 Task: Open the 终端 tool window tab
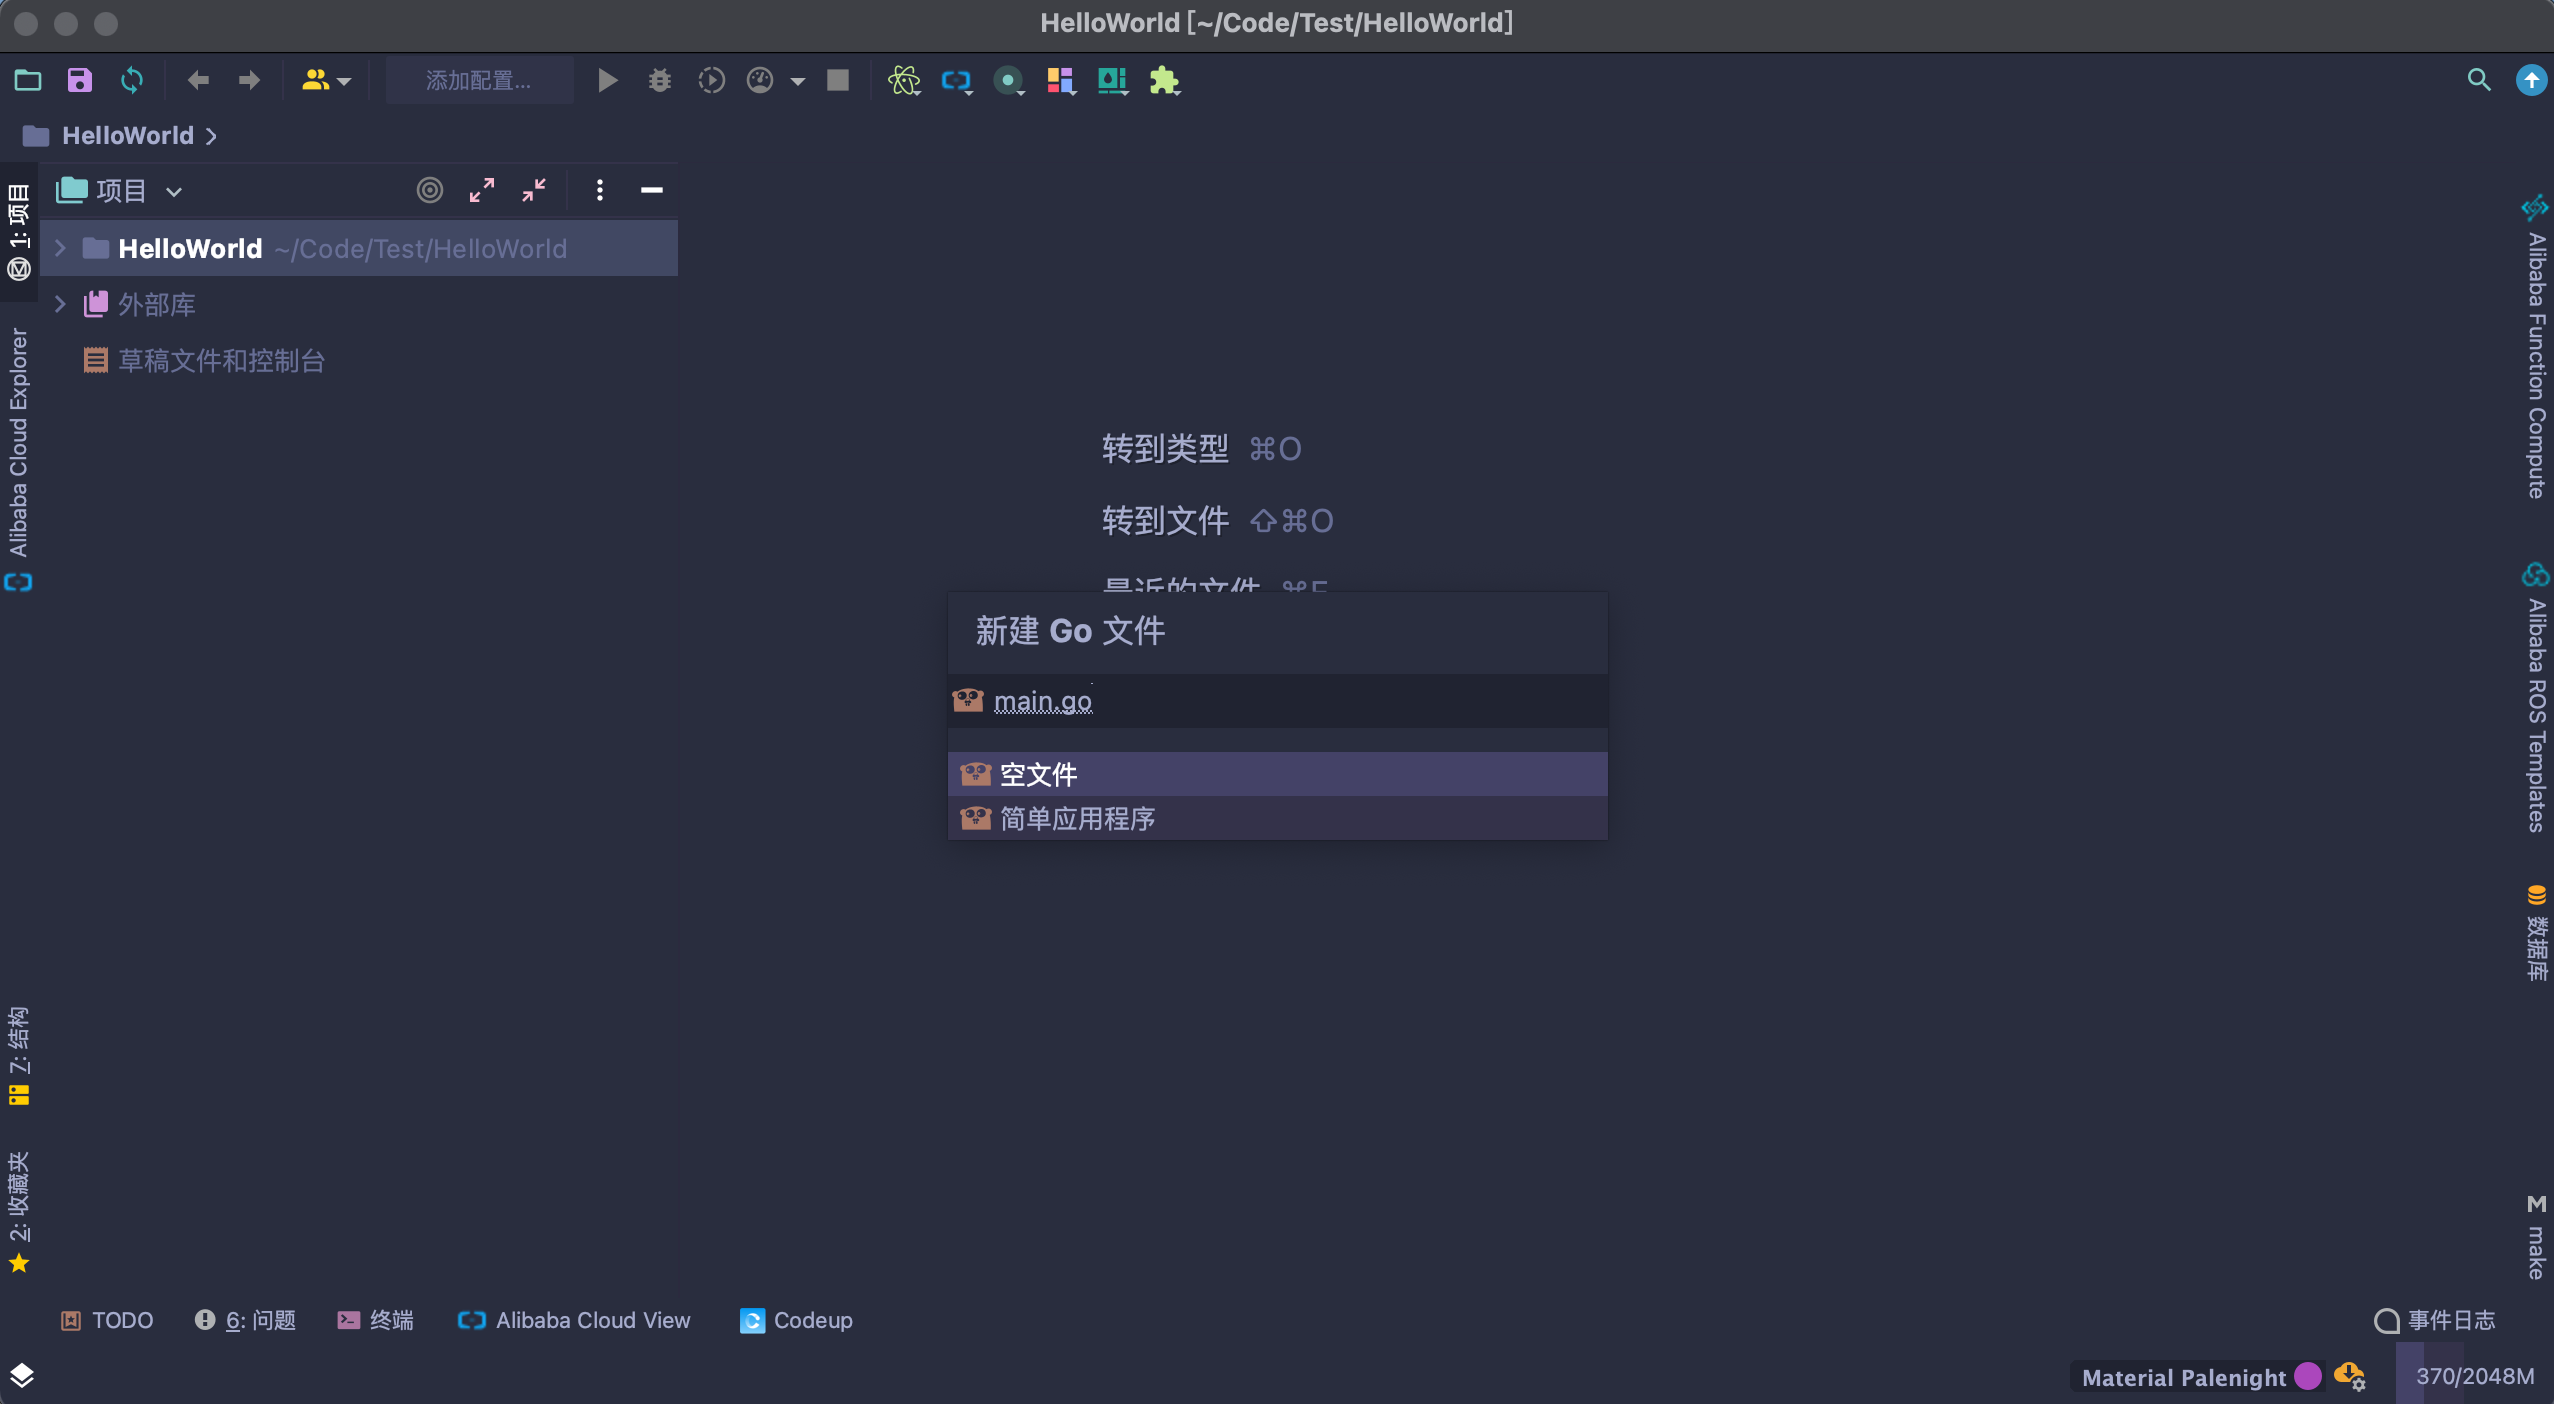coord(376,1320)
